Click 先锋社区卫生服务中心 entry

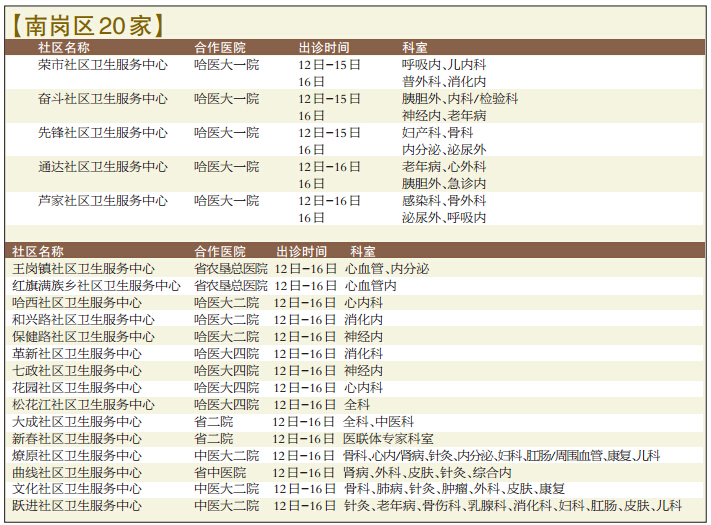click(103, 133)
